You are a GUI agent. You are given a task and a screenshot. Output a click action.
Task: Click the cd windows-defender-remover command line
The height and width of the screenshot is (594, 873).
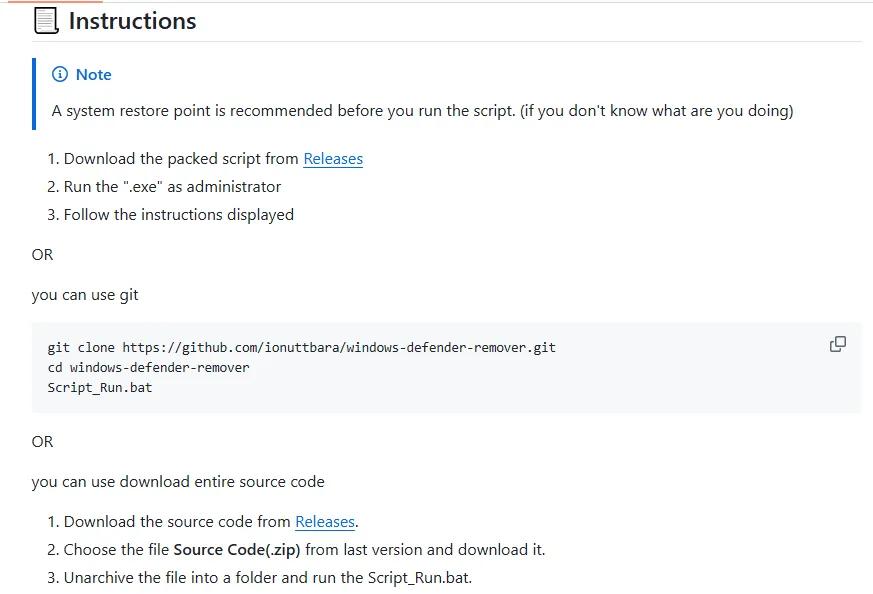pos(148,367)
